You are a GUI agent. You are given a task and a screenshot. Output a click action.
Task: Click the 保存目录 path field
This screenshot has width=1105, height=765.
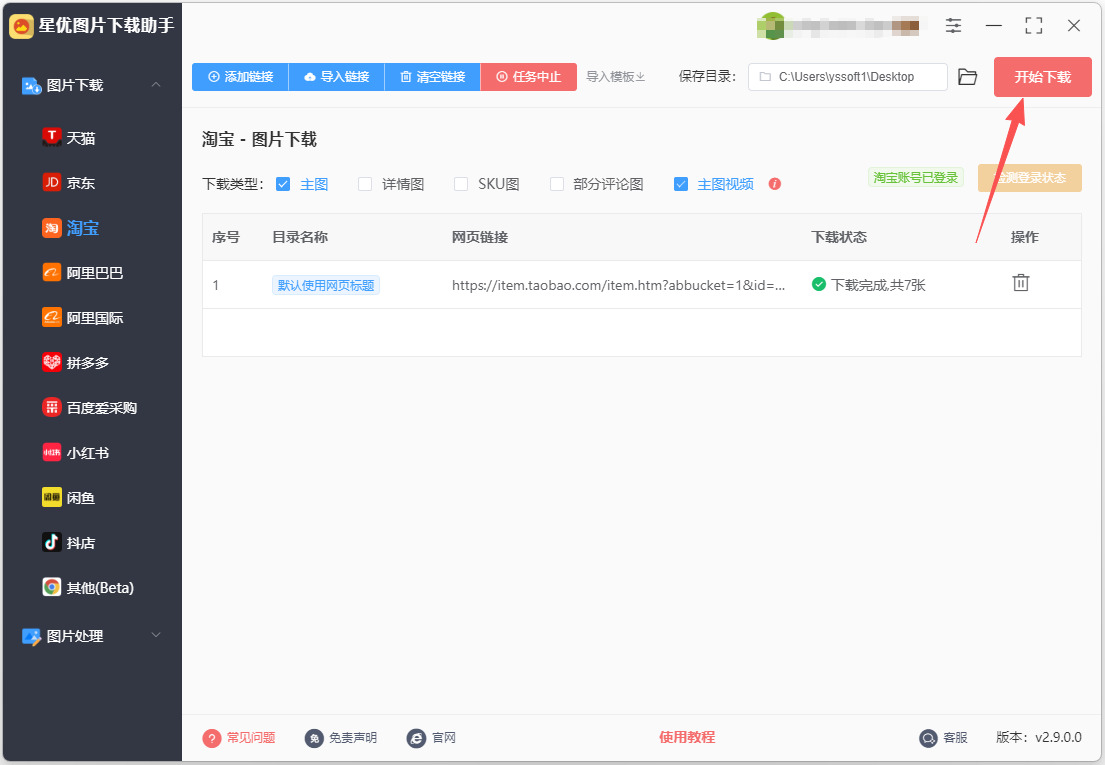pos(848,77)
